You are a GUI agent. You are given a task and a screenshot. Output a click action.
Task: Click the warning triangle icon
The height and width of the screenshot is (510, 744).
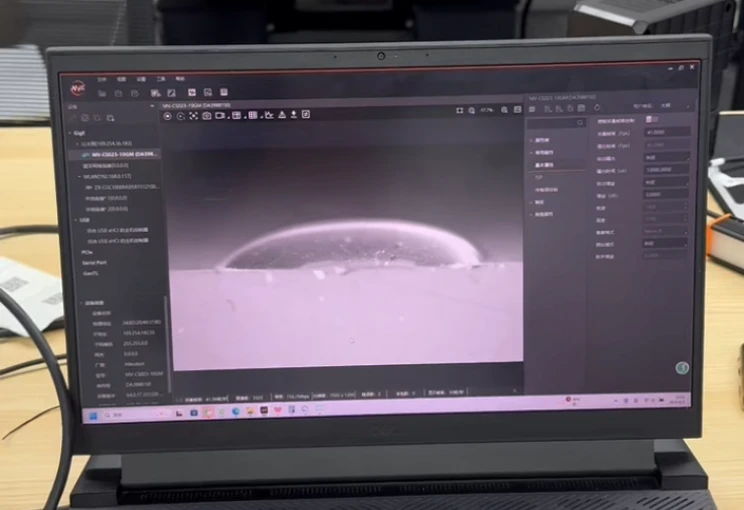pos(282,114)
